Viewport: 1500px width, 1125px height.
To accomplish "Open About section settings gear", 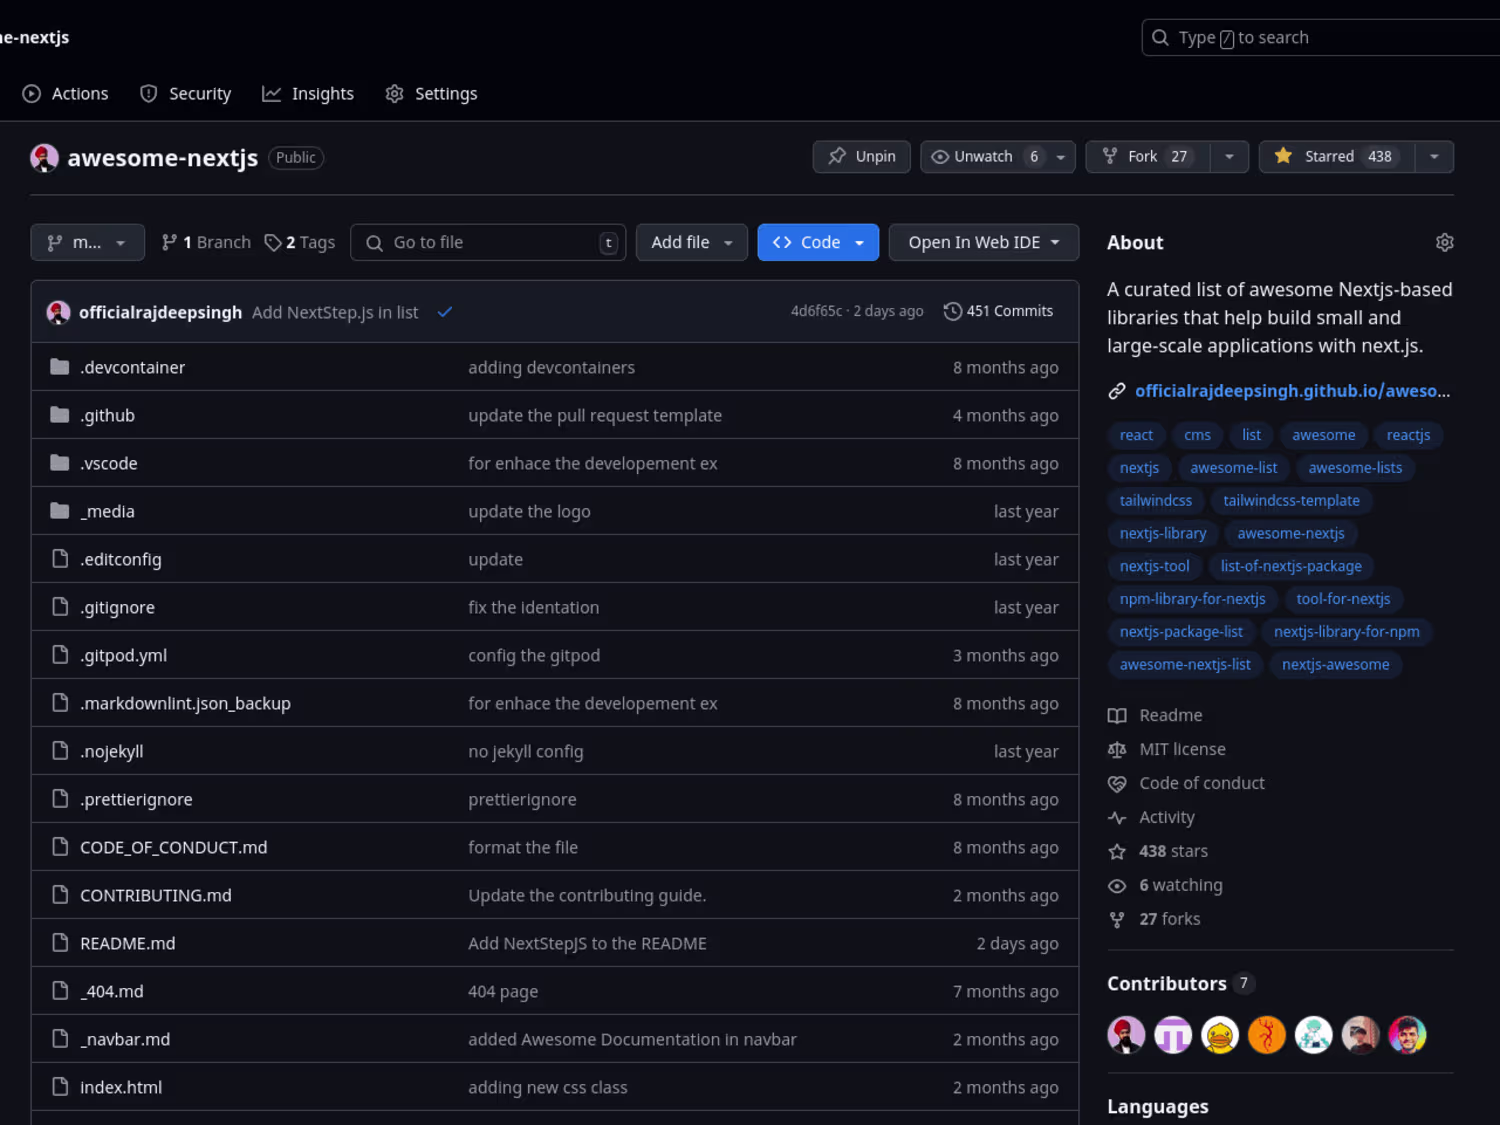I will coord(1444,242).
